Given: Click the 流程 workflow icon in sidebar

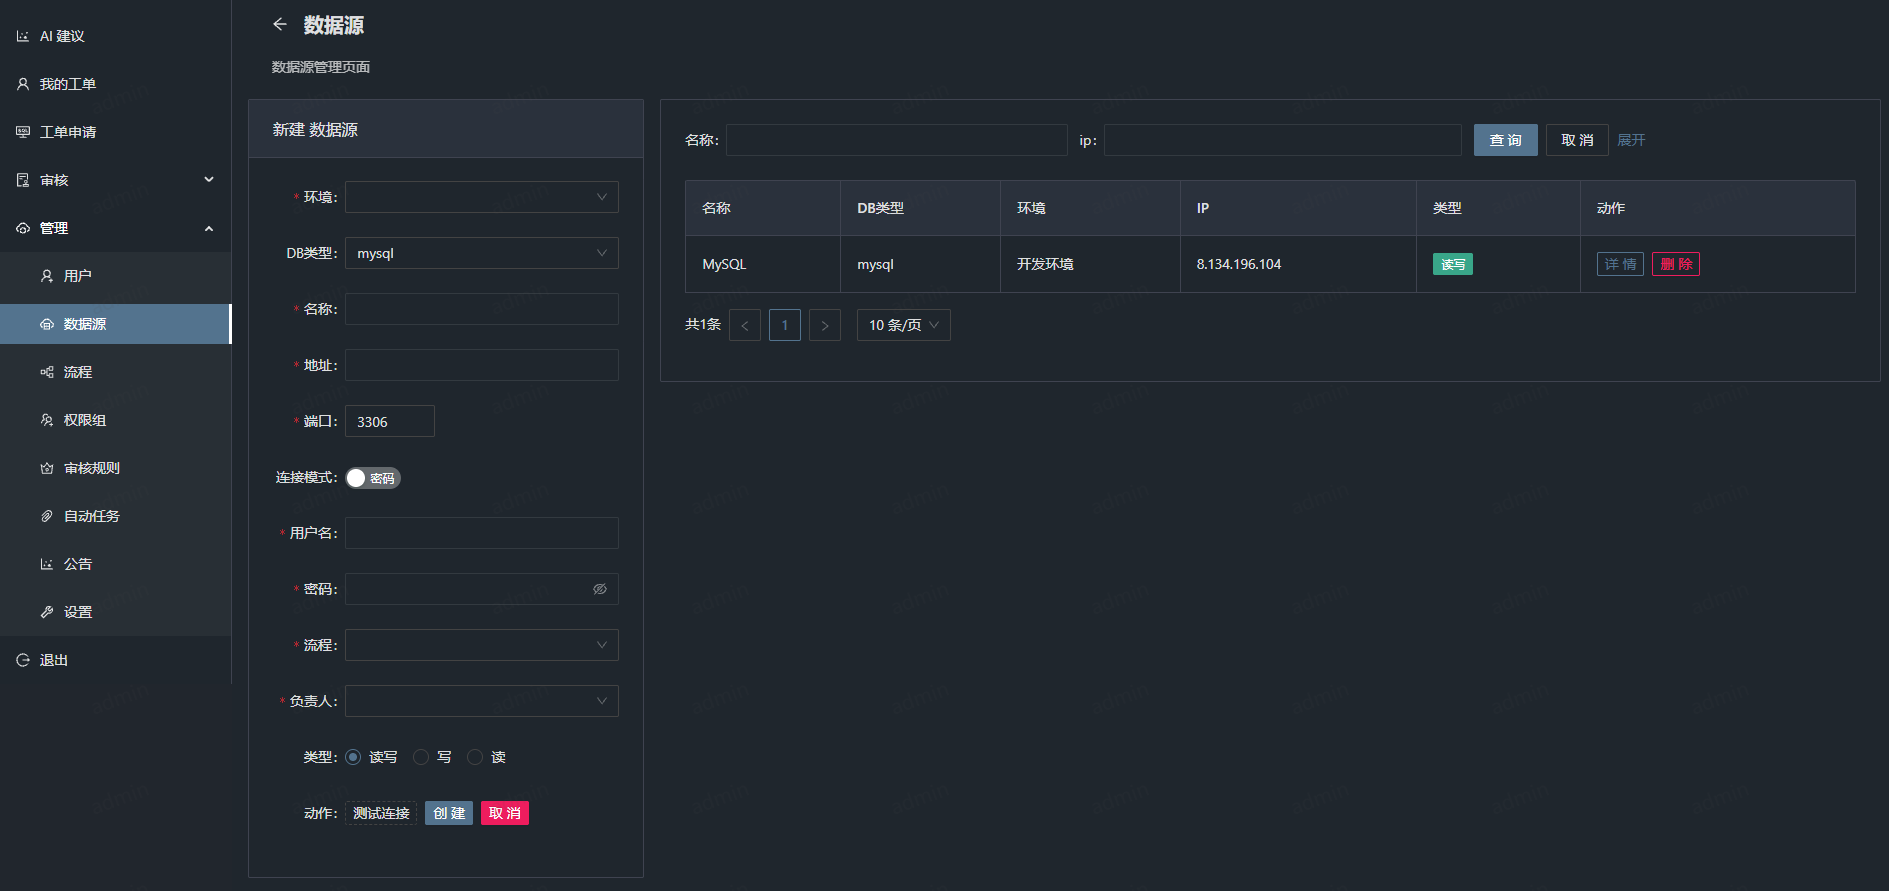Looking at the screenshot, I should tap(47, 372).
